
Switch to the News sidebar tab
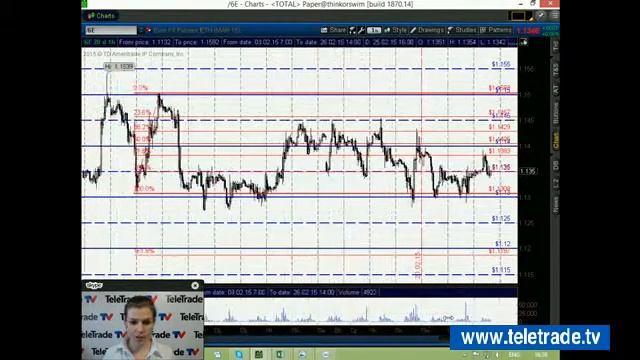(556, 205)
